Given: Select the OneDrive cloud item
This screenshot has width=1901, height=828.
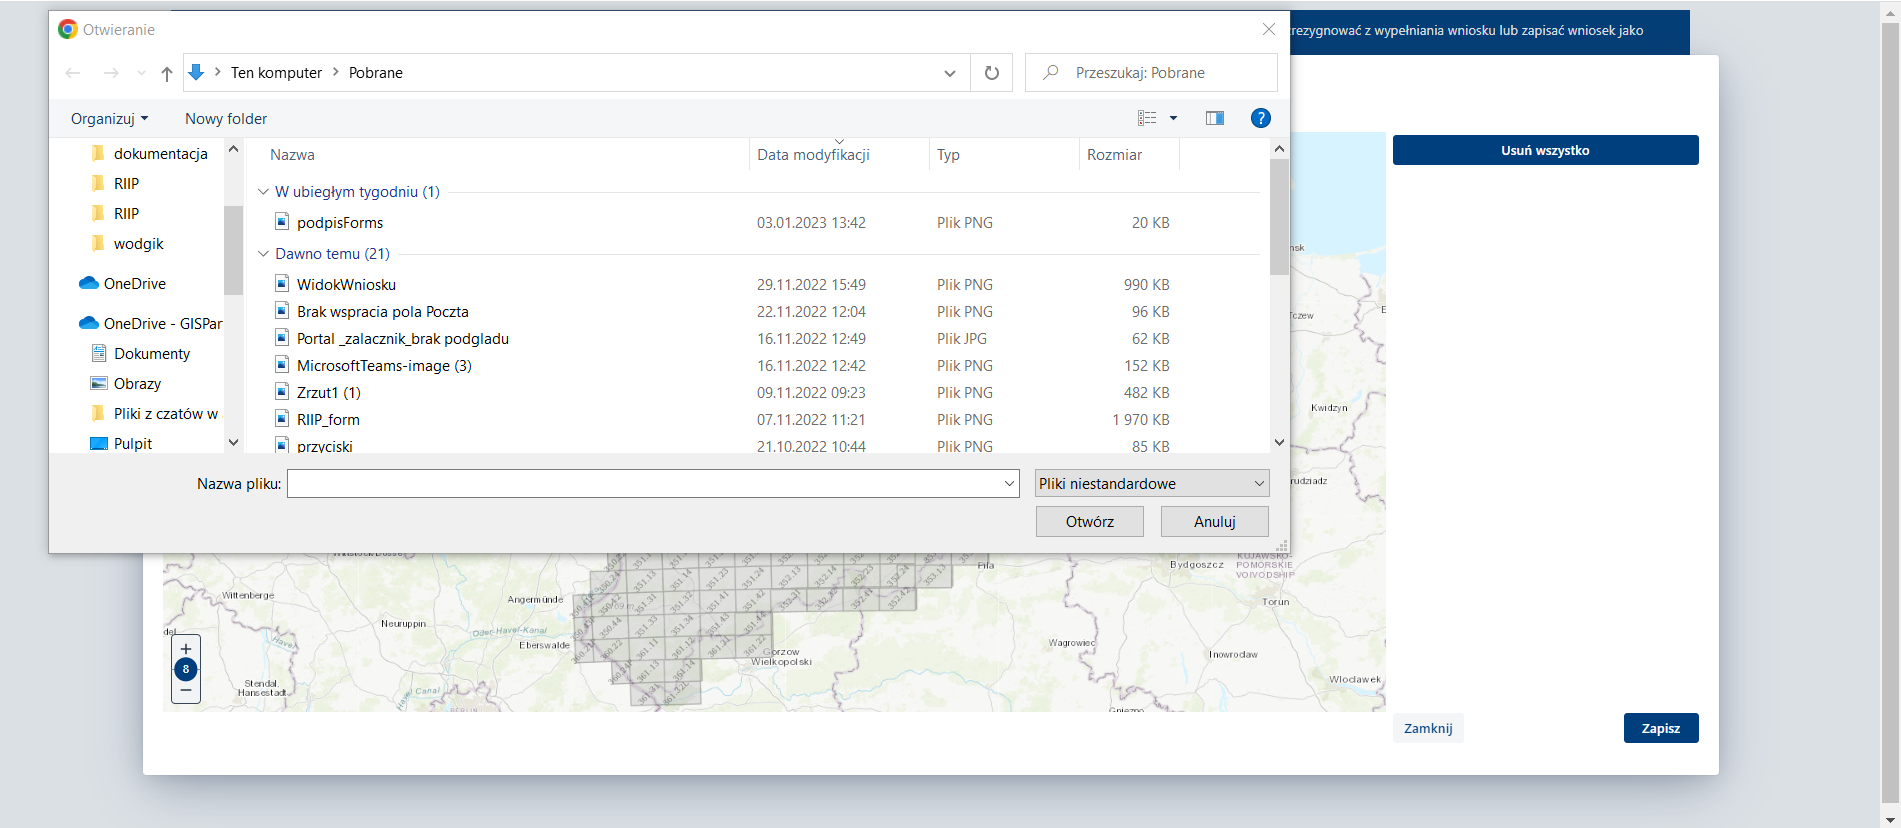Looking at the screenshot, I should click(x=134, y=284).
